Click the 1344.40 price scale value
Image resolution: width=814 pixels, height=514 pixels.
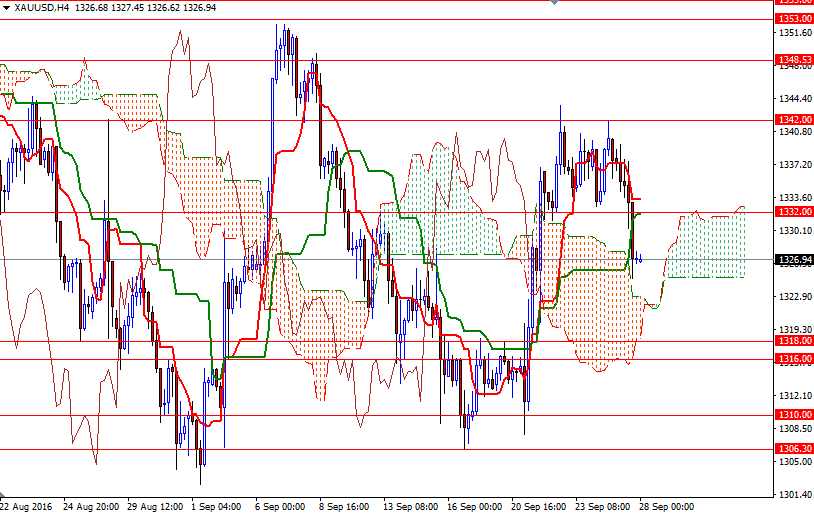click(794, 98)
